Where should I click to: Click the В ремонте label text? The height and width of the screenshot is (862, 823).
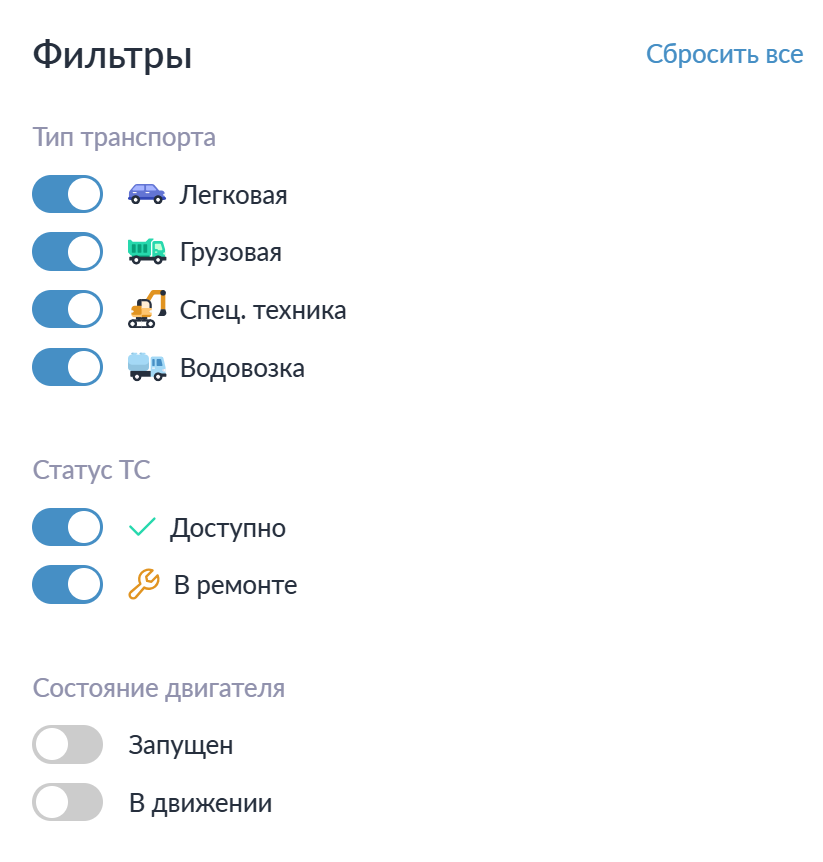pyautogui.click(x=235, y=585)
